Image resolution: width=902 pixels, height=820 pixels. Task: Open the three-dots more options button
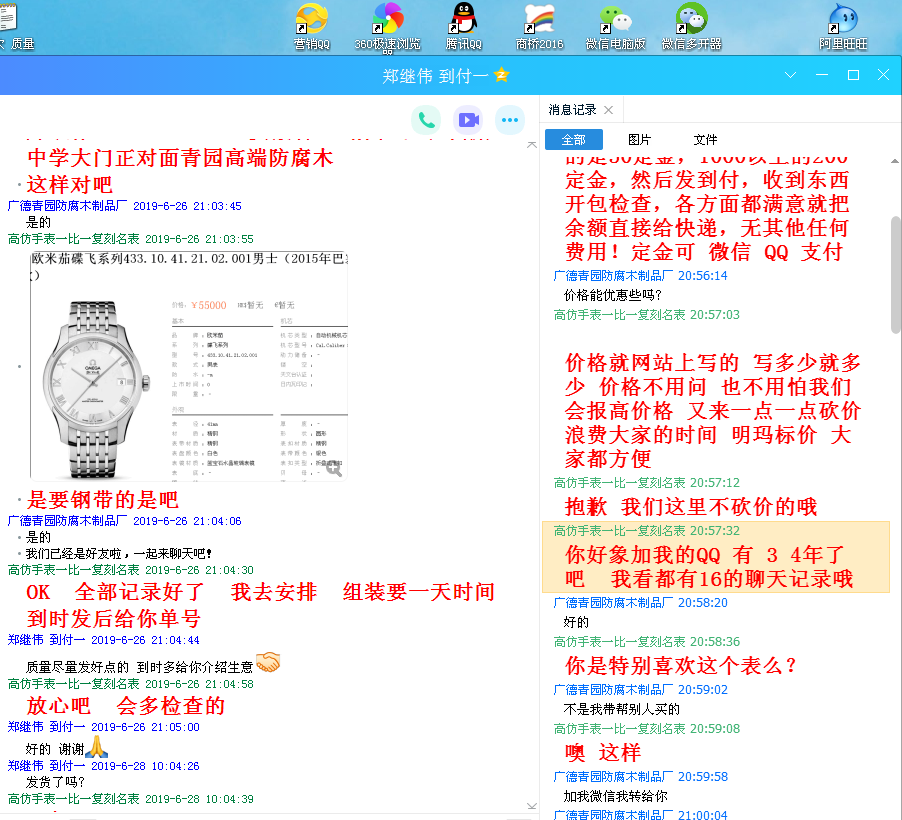point(510,120)
